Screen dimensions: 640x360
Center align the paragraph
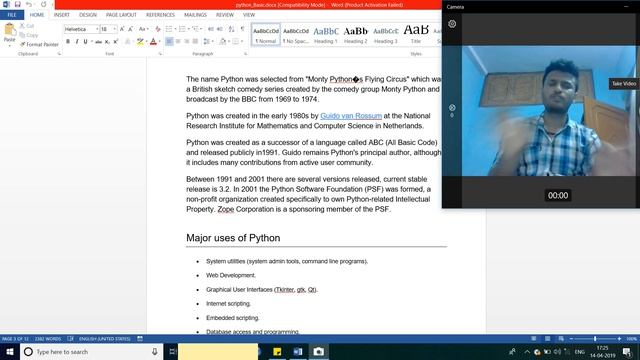(178, 42)
